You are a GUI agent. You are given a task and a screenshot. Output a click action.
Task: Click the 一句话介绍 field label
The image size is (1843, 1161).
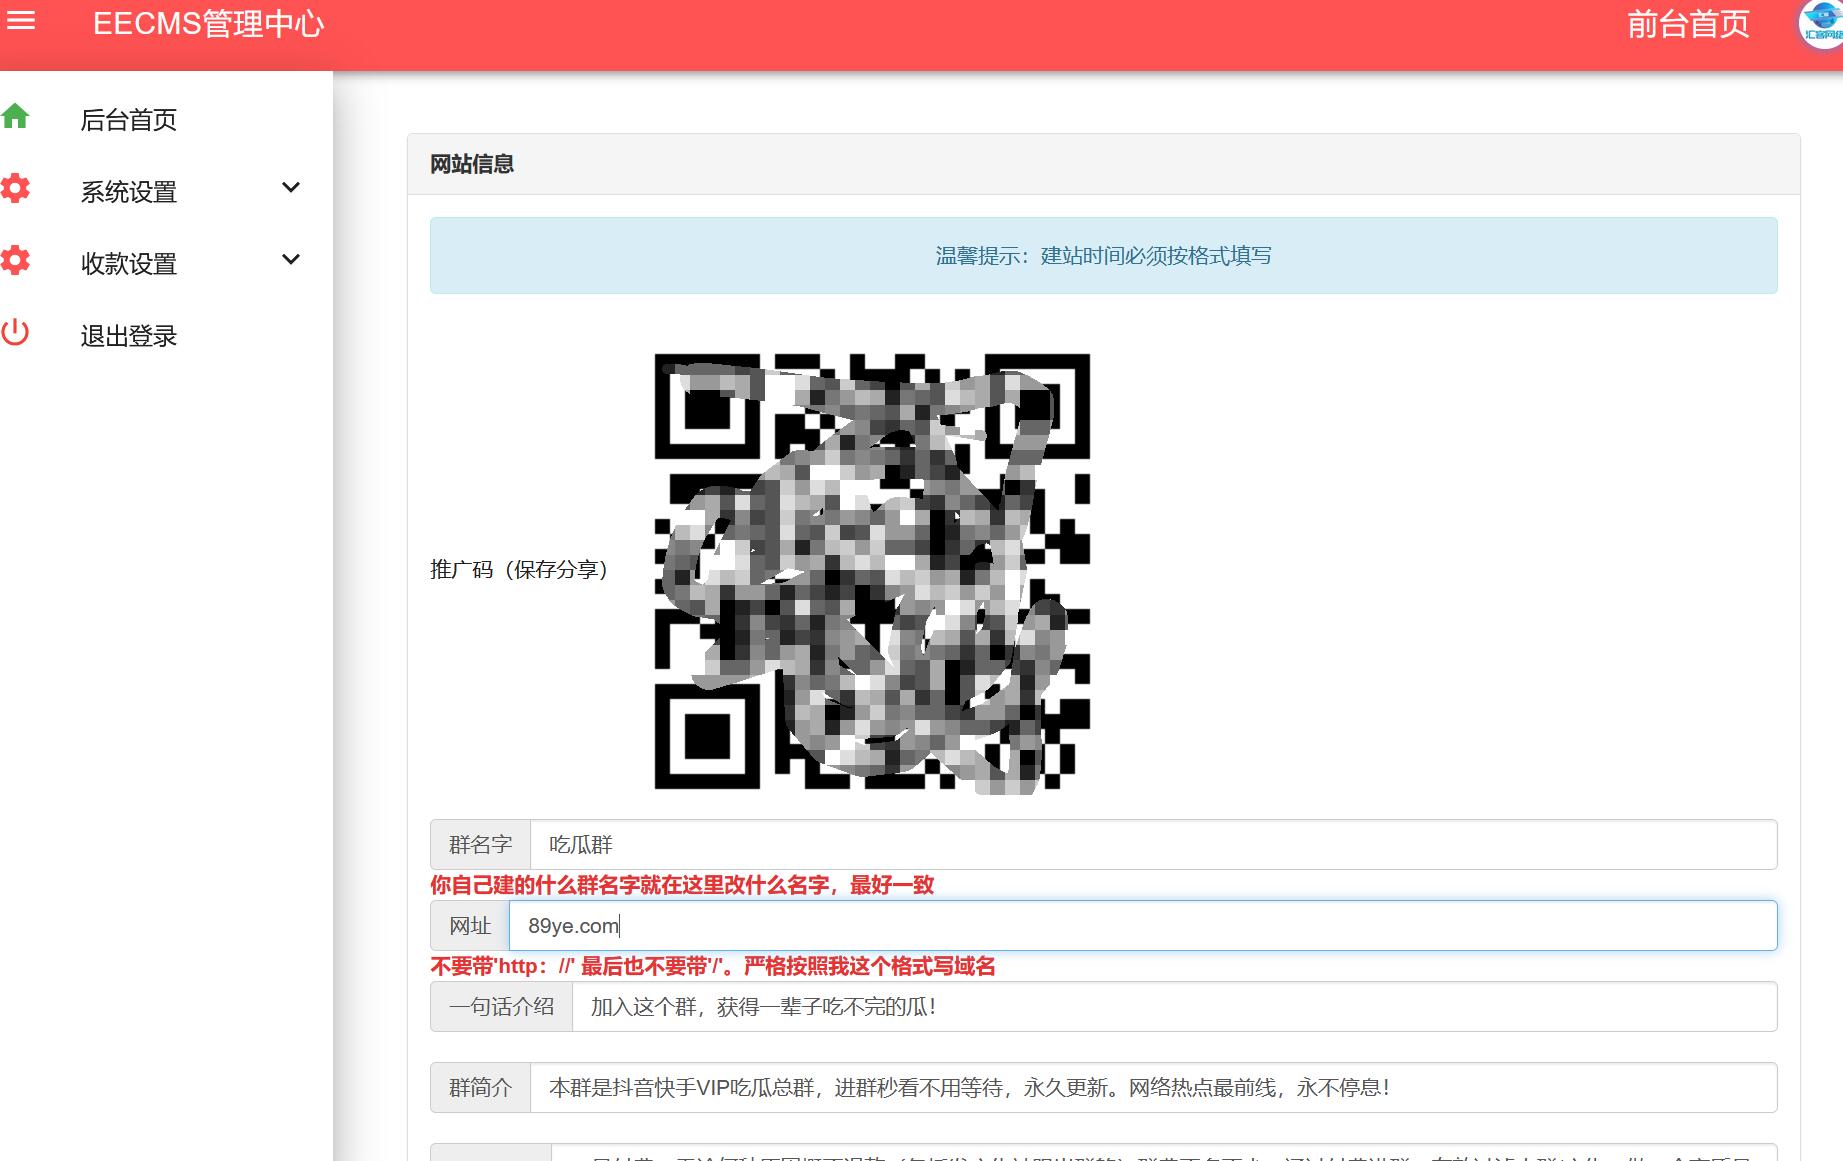coord(501,1007)
